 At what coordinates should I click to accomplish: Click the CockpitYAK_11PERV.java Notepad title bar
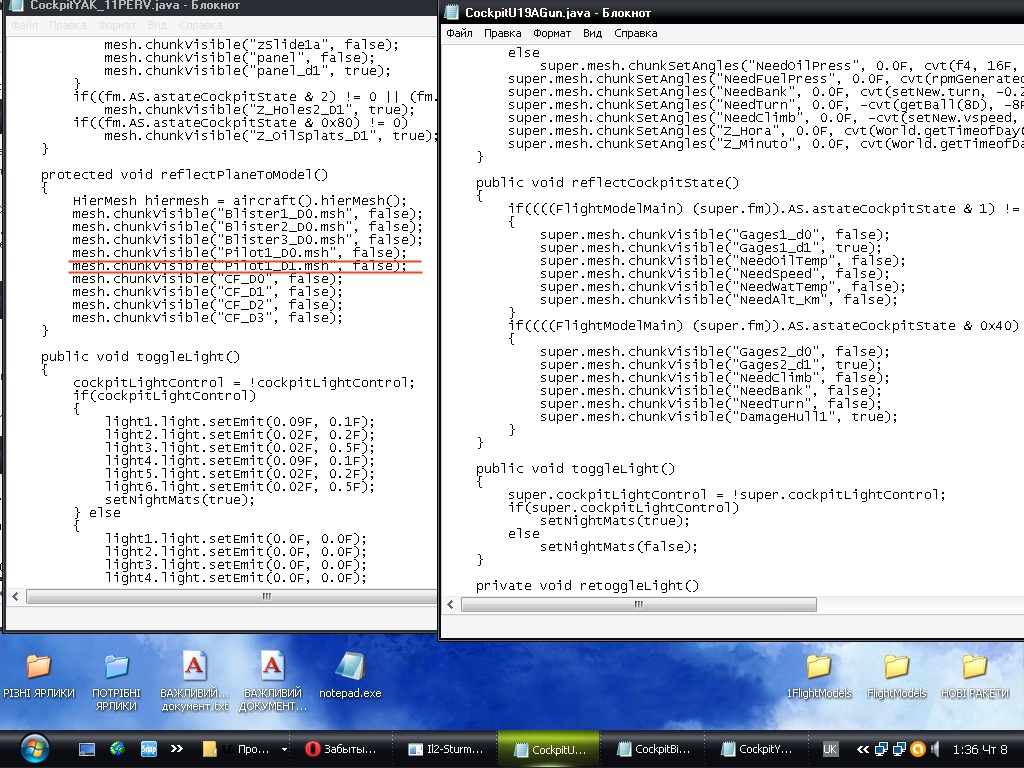(x=219, y=6)
